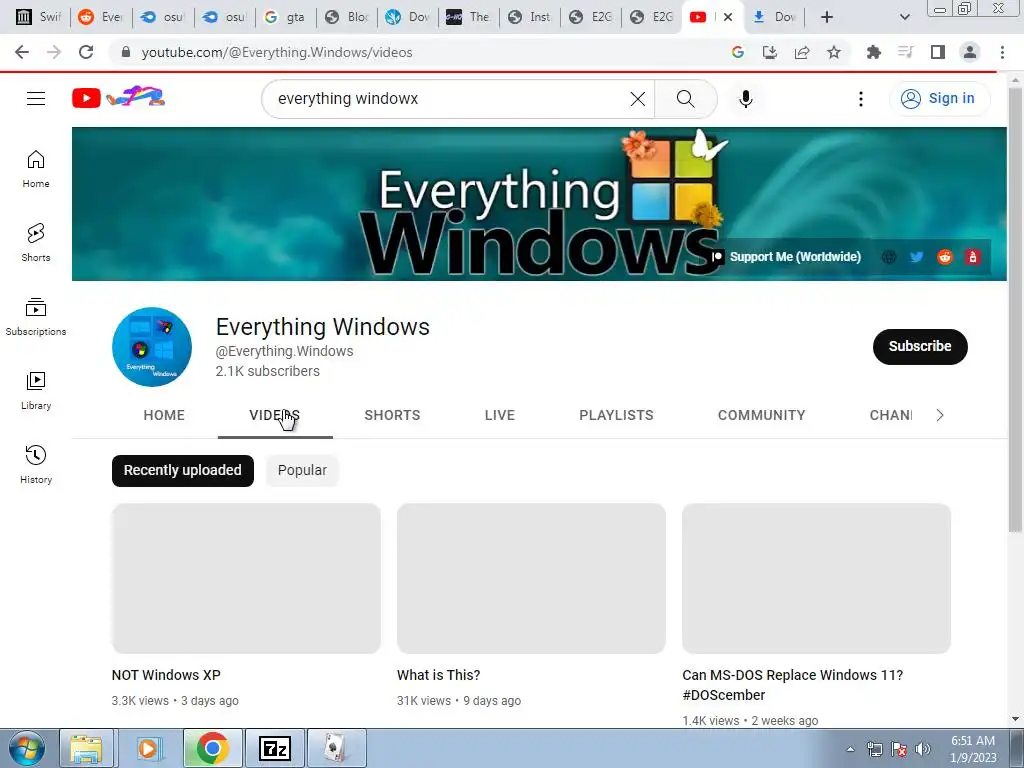The width and height of the screenshot is (1024, 768).
Task: Open the website globe link in banner
Action: 888,257
